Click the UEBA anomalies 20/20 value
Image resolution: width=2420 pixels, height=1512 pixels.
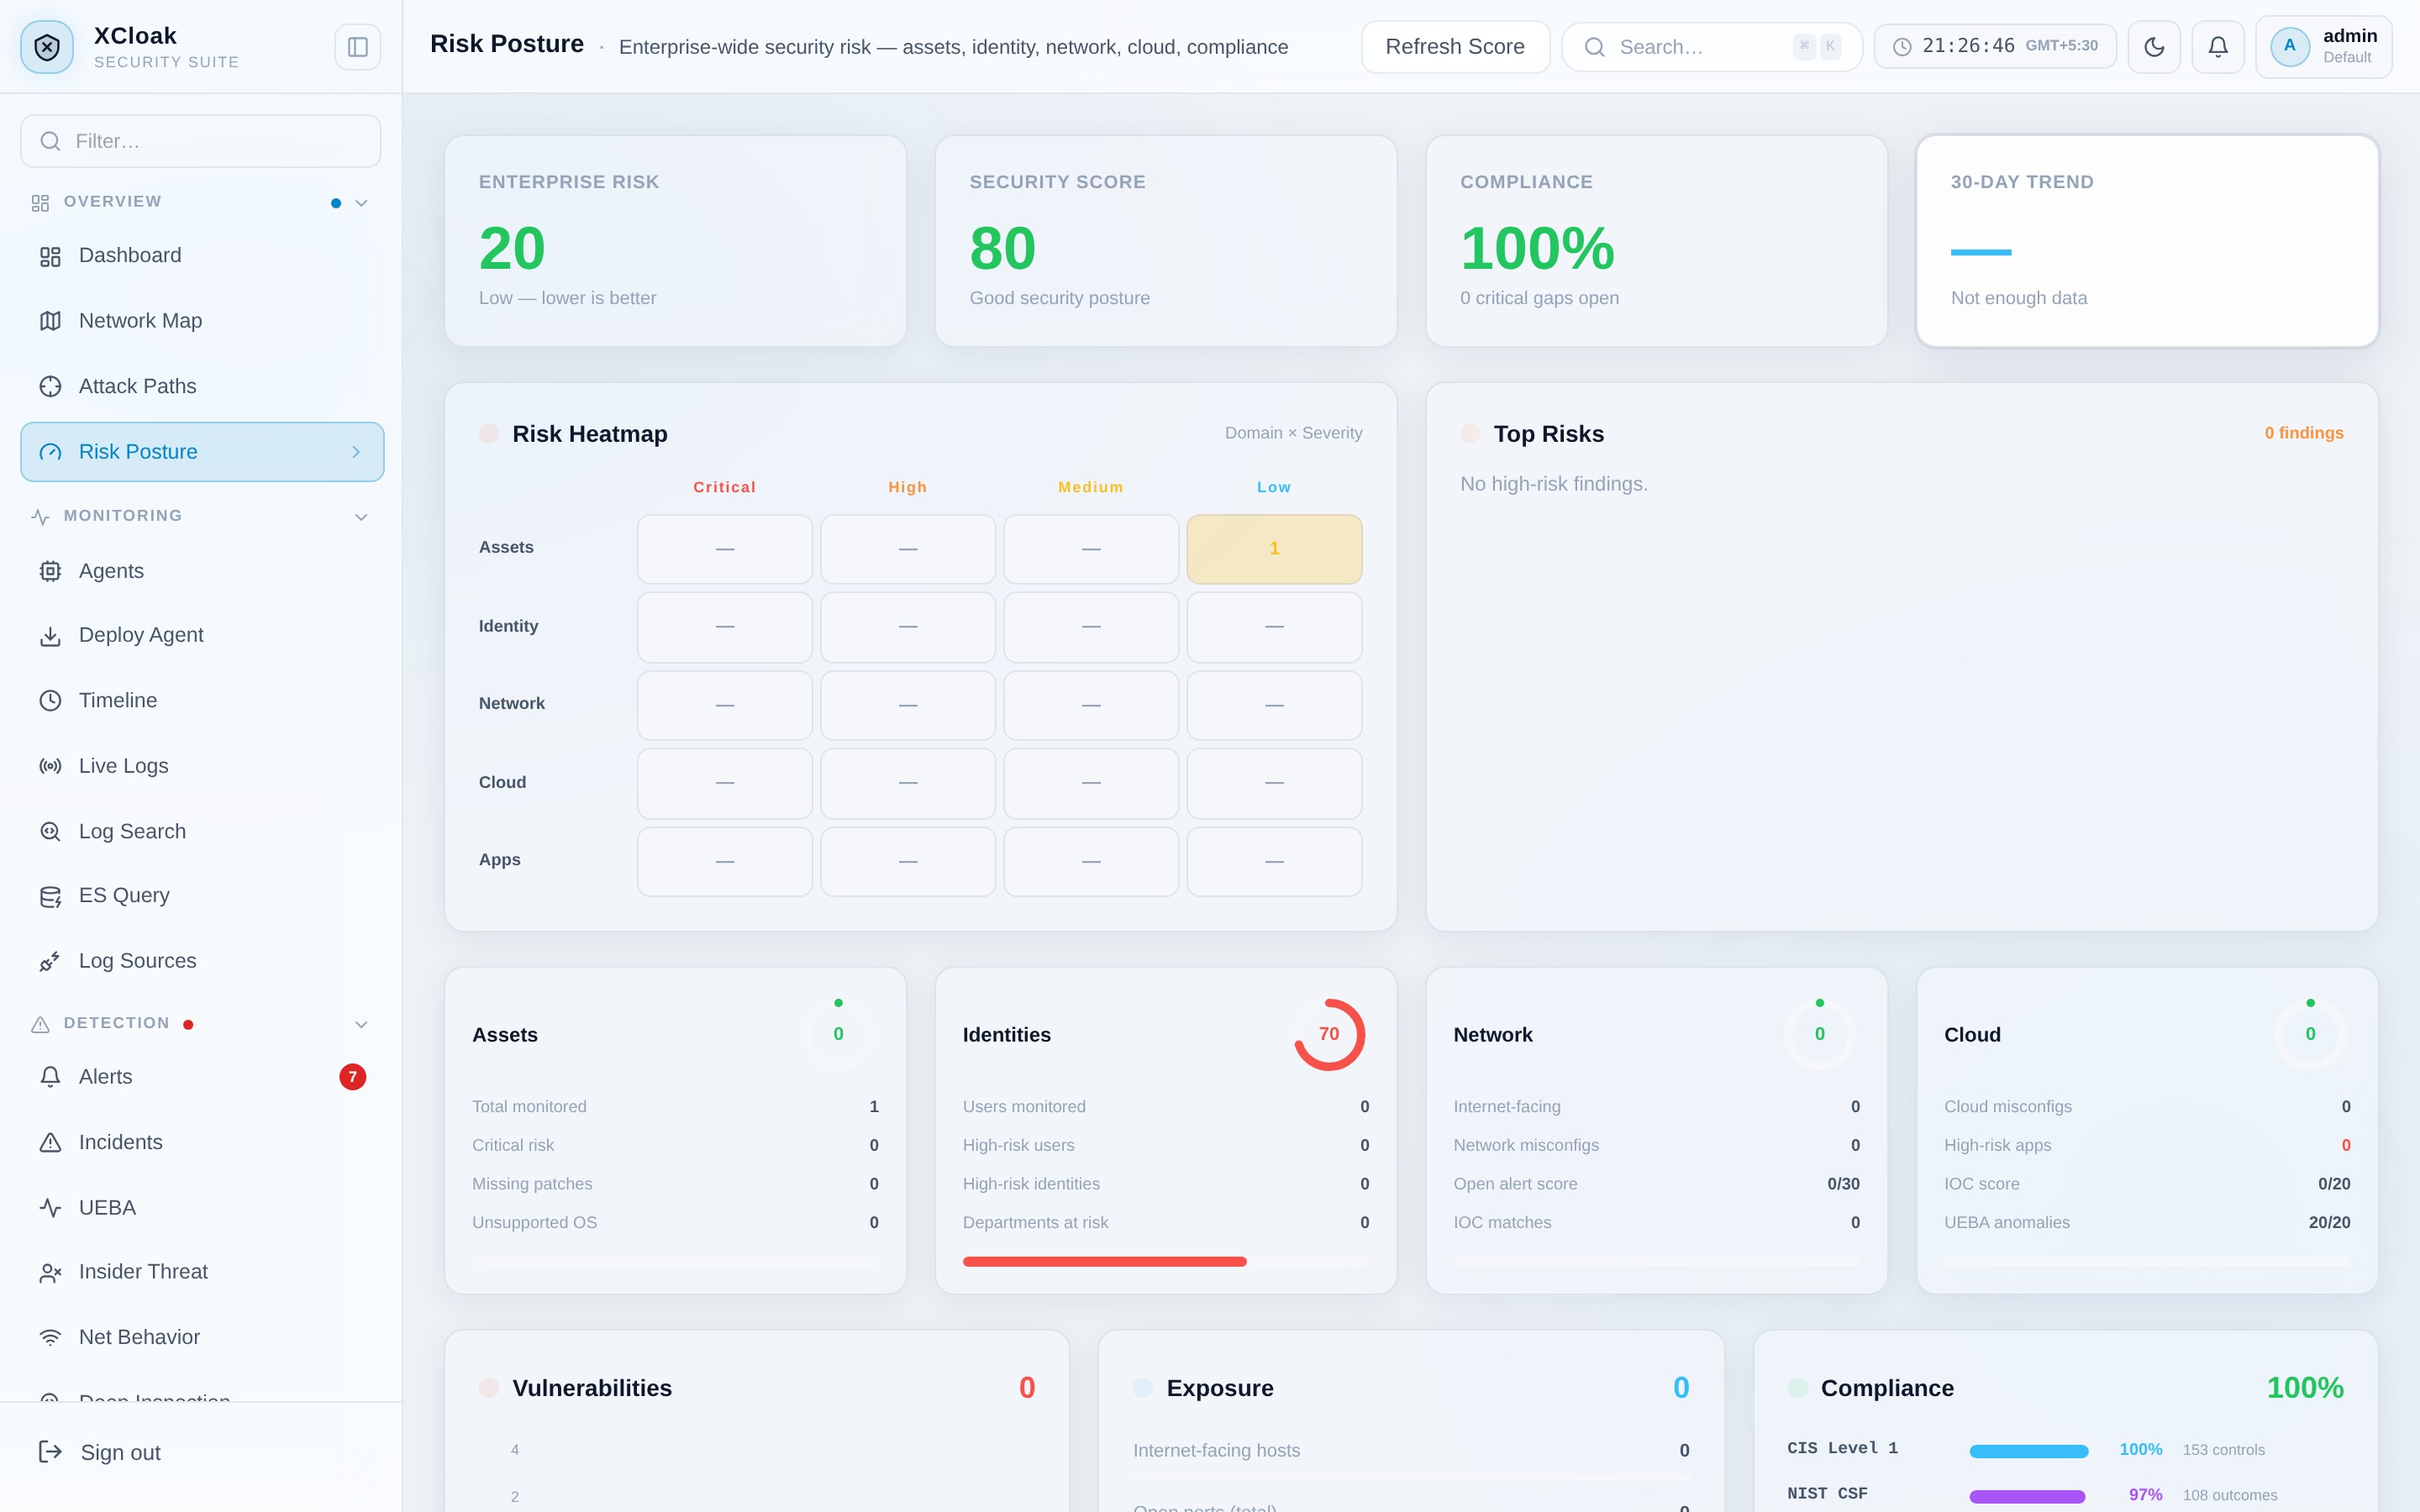click(2329, 1223)
